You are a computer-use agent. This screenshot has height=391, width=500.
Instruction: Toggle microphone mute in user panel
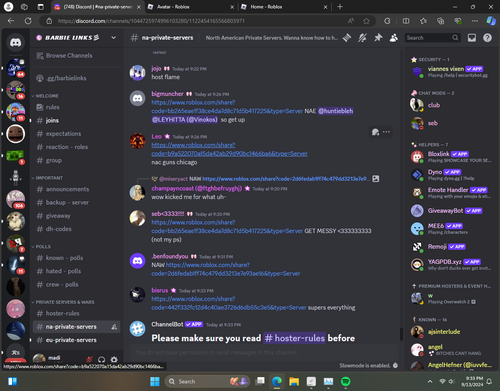pos(89,359)
